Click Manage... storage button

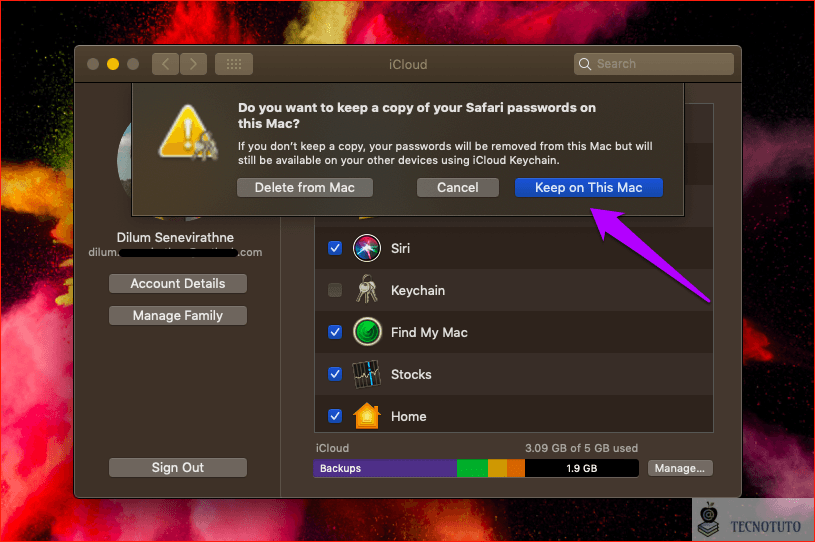point(680,468)
